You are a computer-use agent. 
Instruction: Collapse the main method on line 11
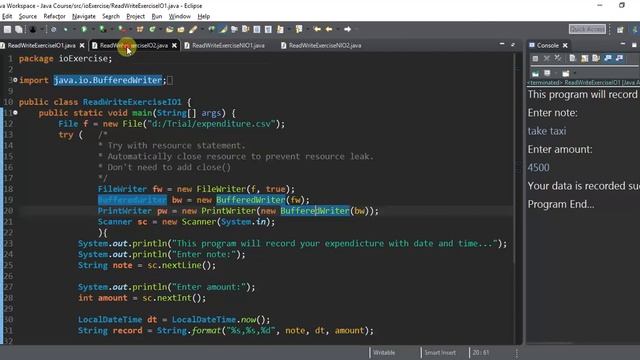click(15, 113)
